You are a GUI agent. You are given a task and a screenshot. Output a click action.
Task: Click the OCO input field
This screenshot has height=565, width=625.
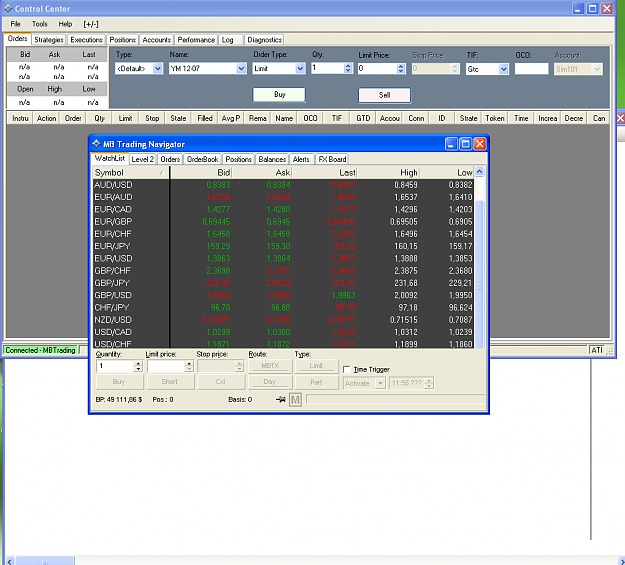[531, 69]
